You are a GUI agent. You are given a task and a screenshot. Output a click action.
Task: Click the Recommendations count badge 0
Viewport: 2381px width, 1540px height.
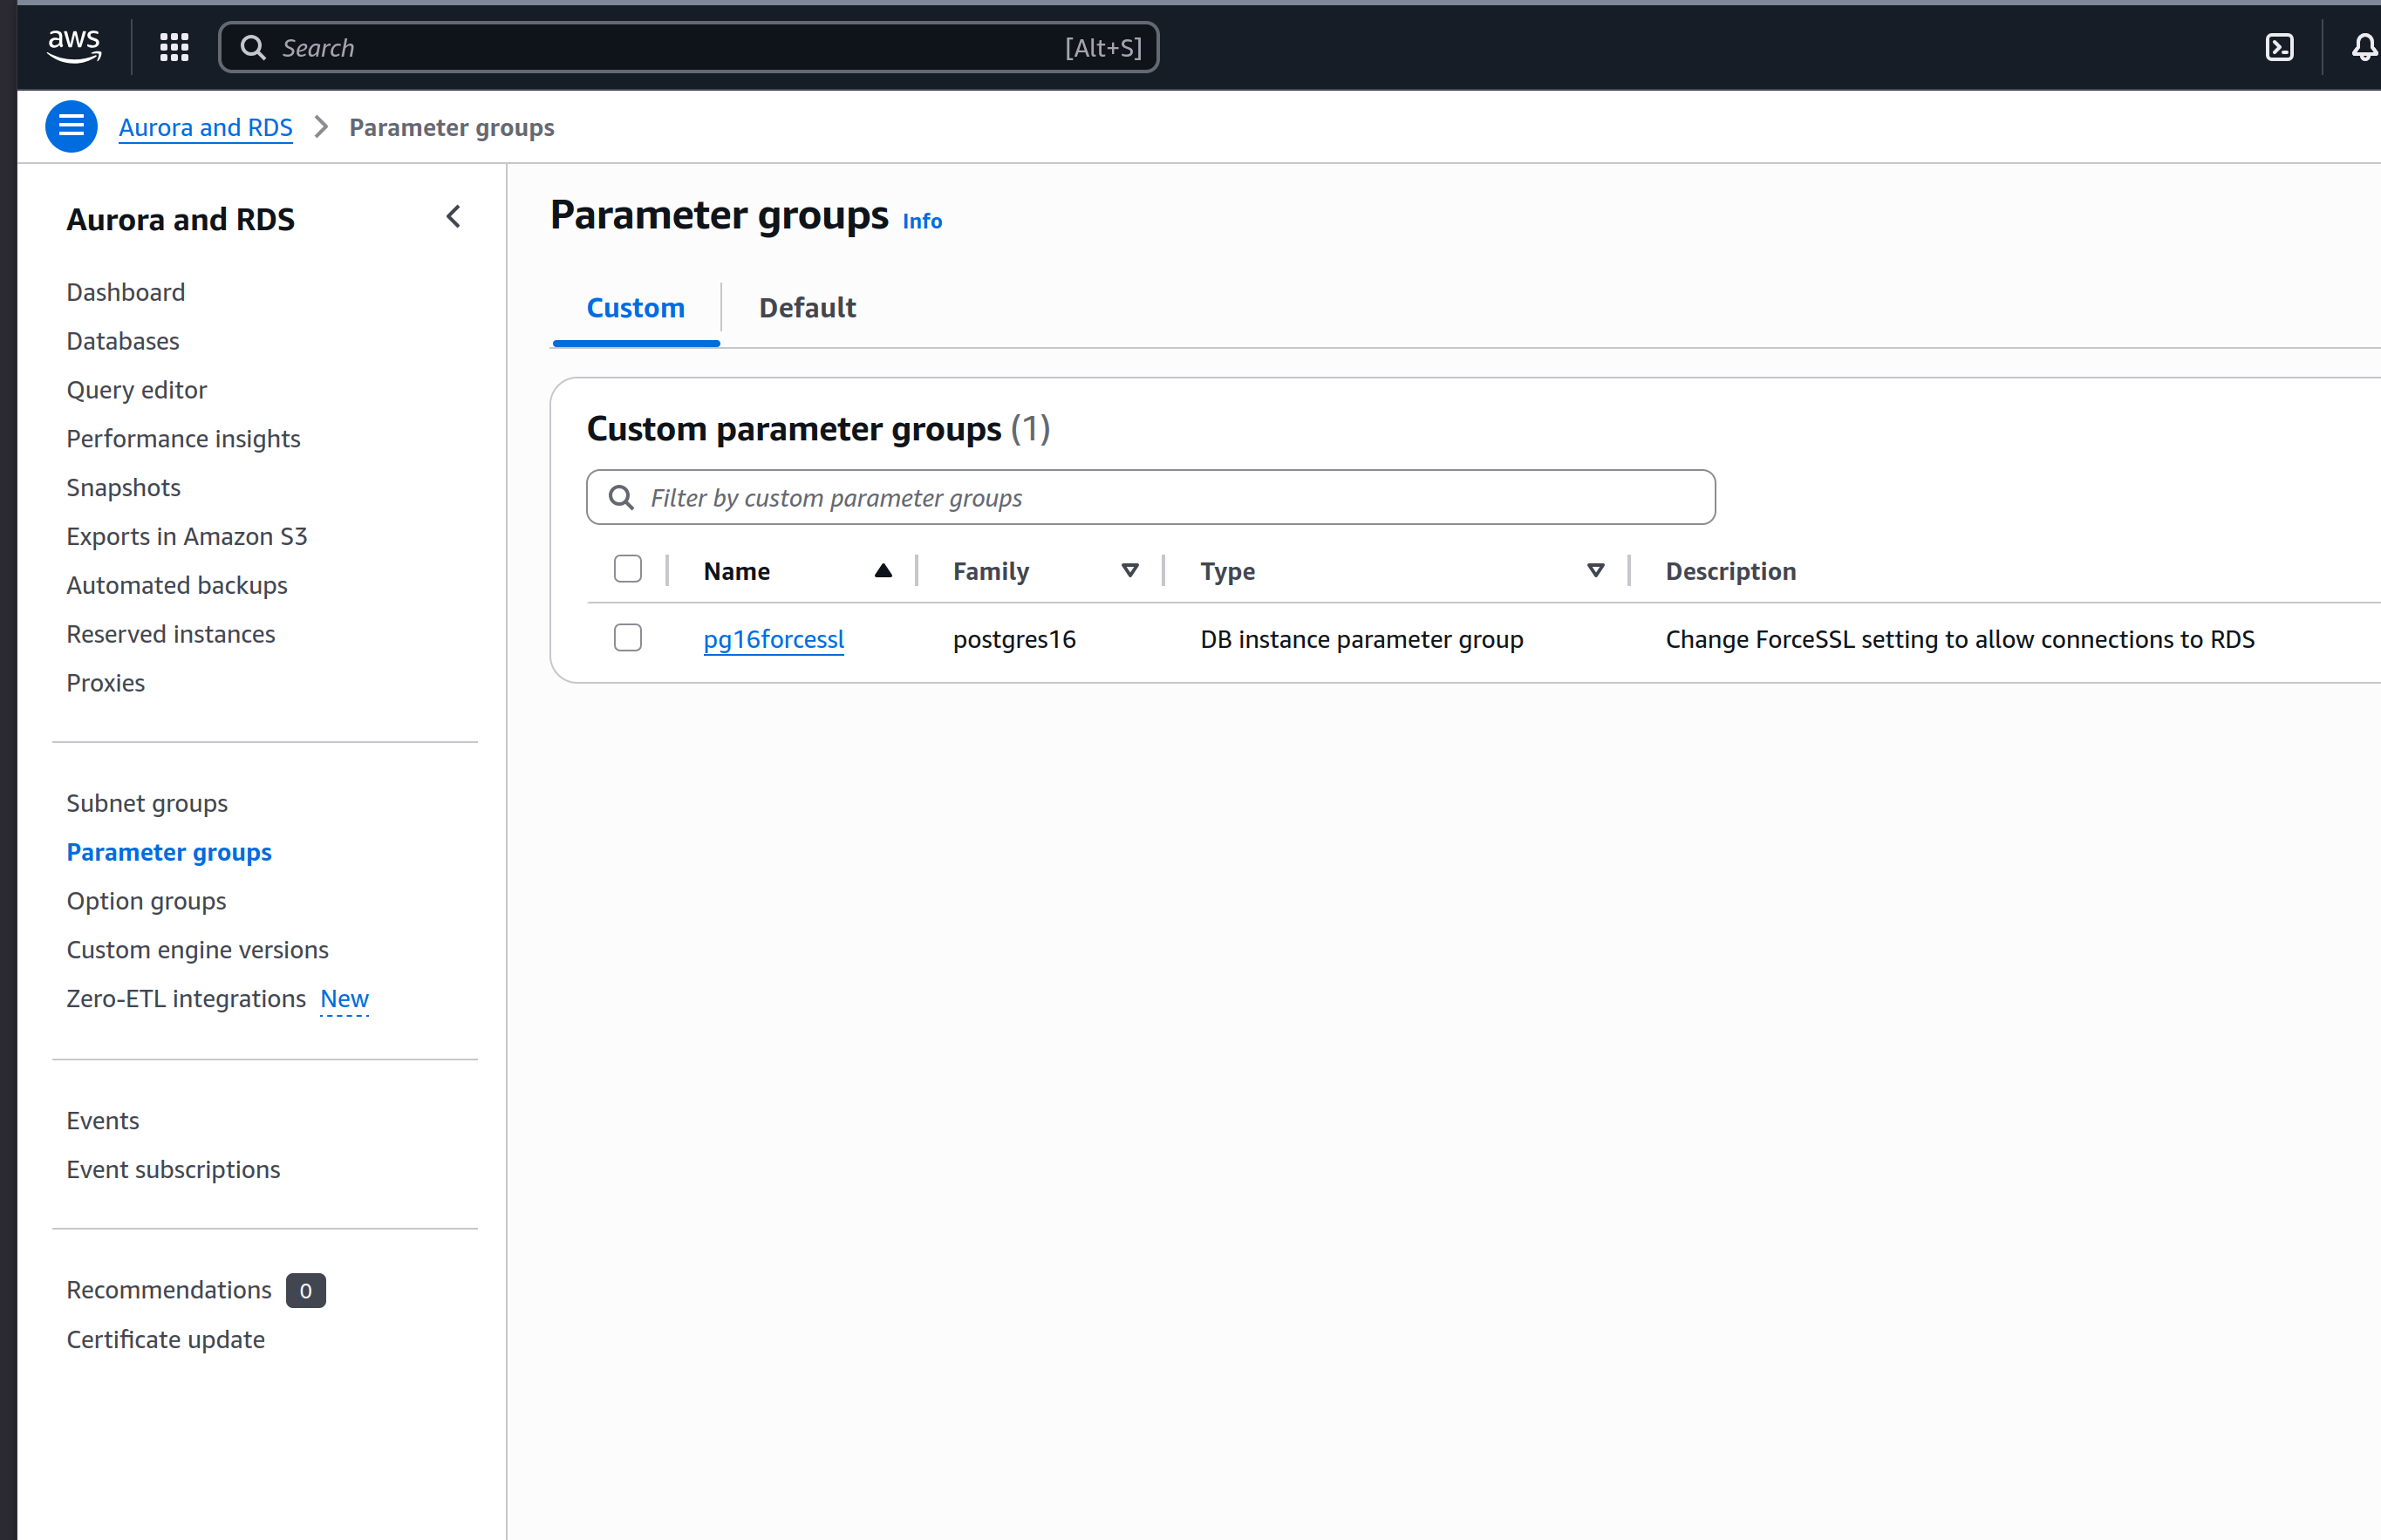click(x=306, y=1291)
